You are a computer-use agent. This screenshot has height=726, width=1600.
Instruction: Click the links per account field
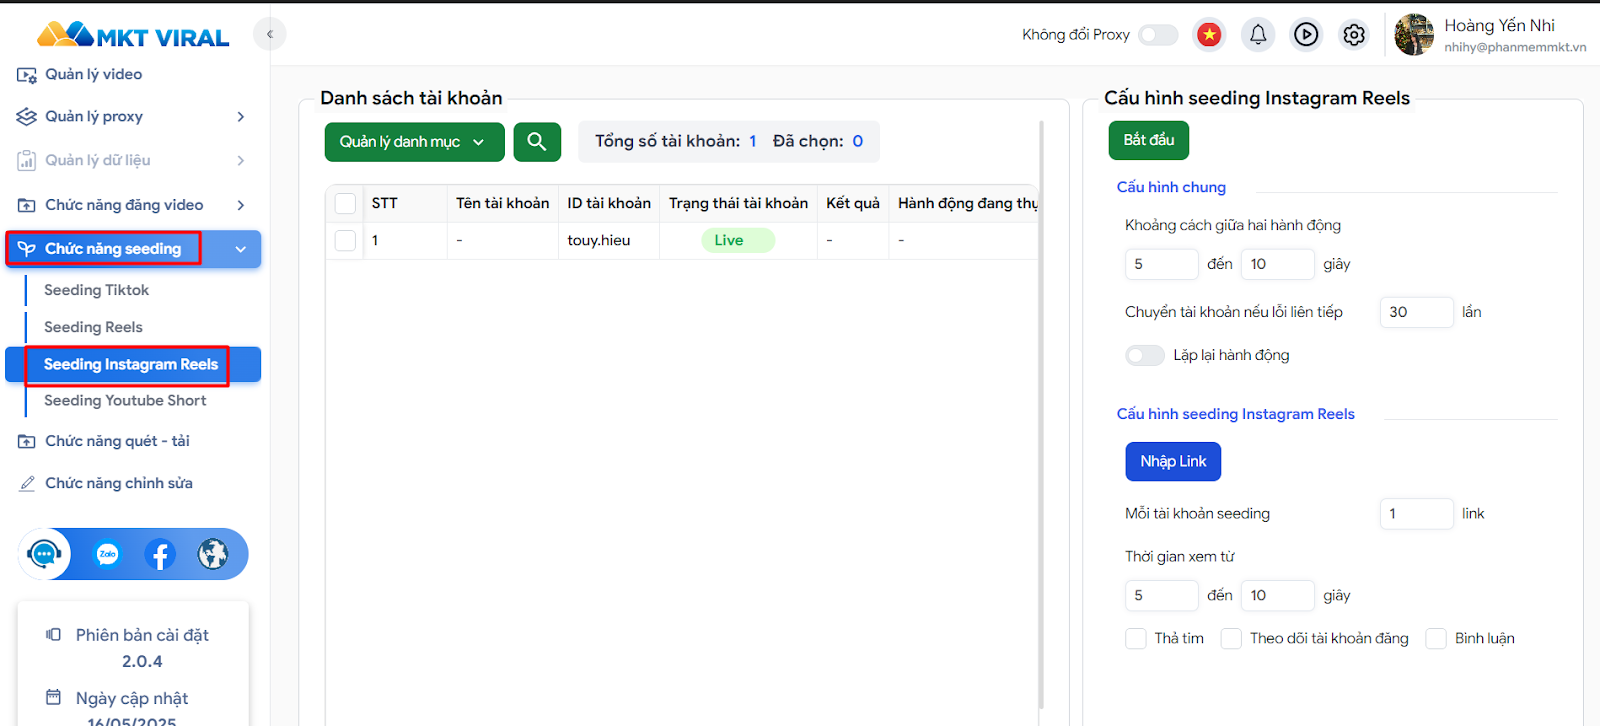(x=1416, y=514)
